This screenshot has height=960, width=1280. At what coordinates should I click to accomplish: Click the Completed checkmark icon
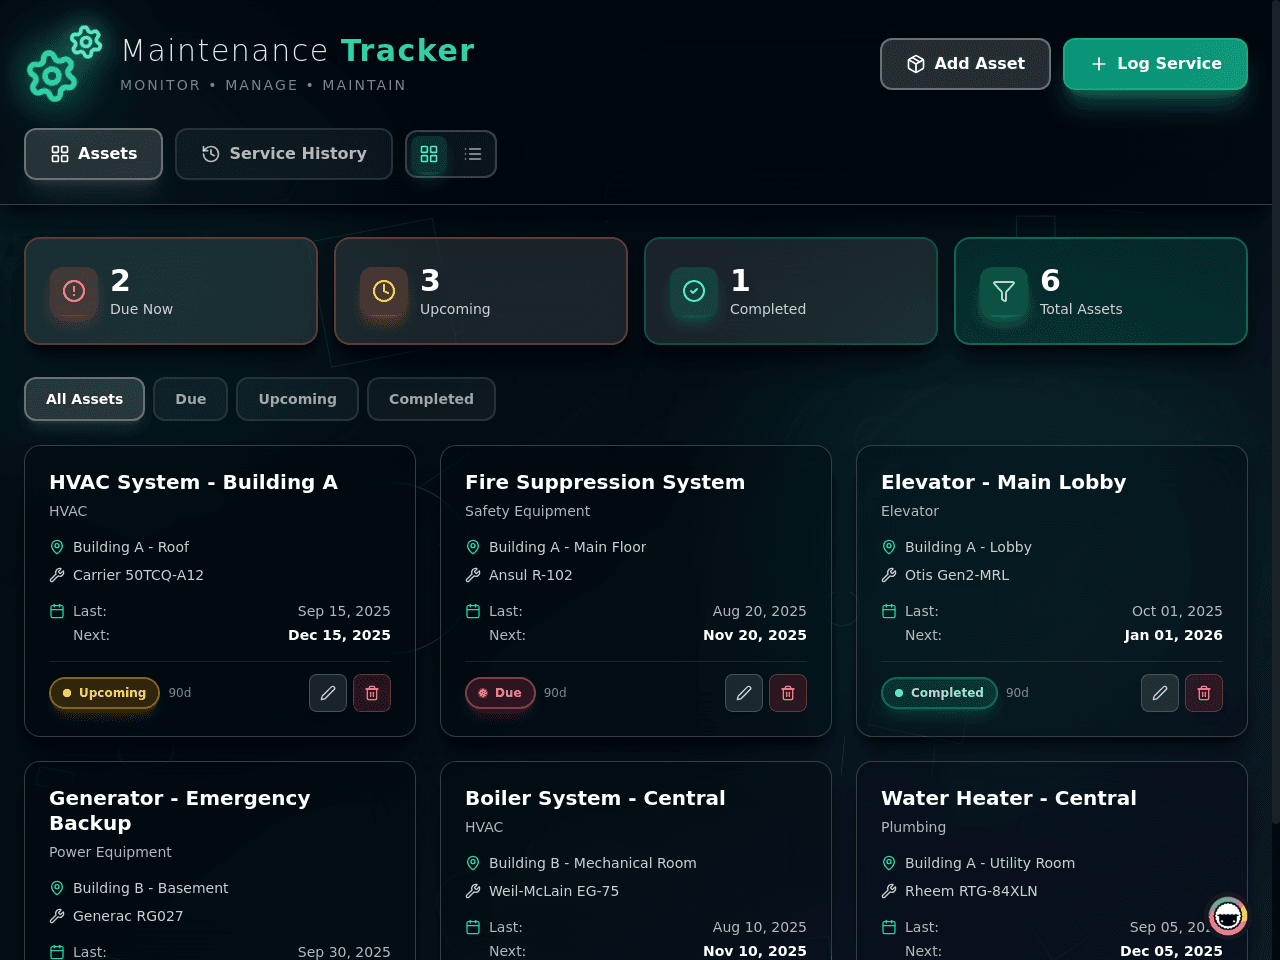tap(694, 291)
